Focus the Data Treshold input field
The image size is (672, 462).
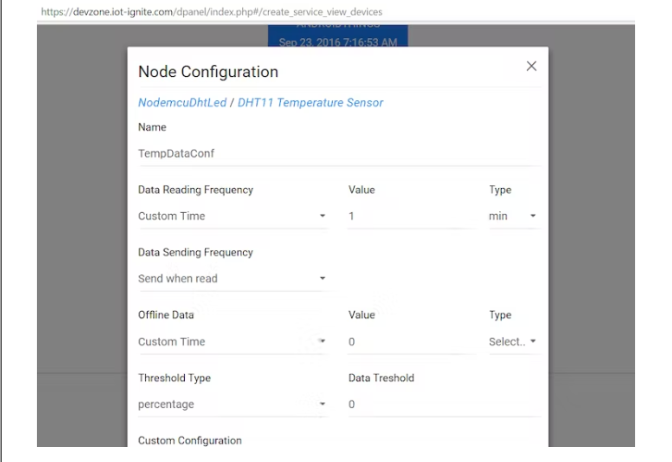(x=443, y=404)
